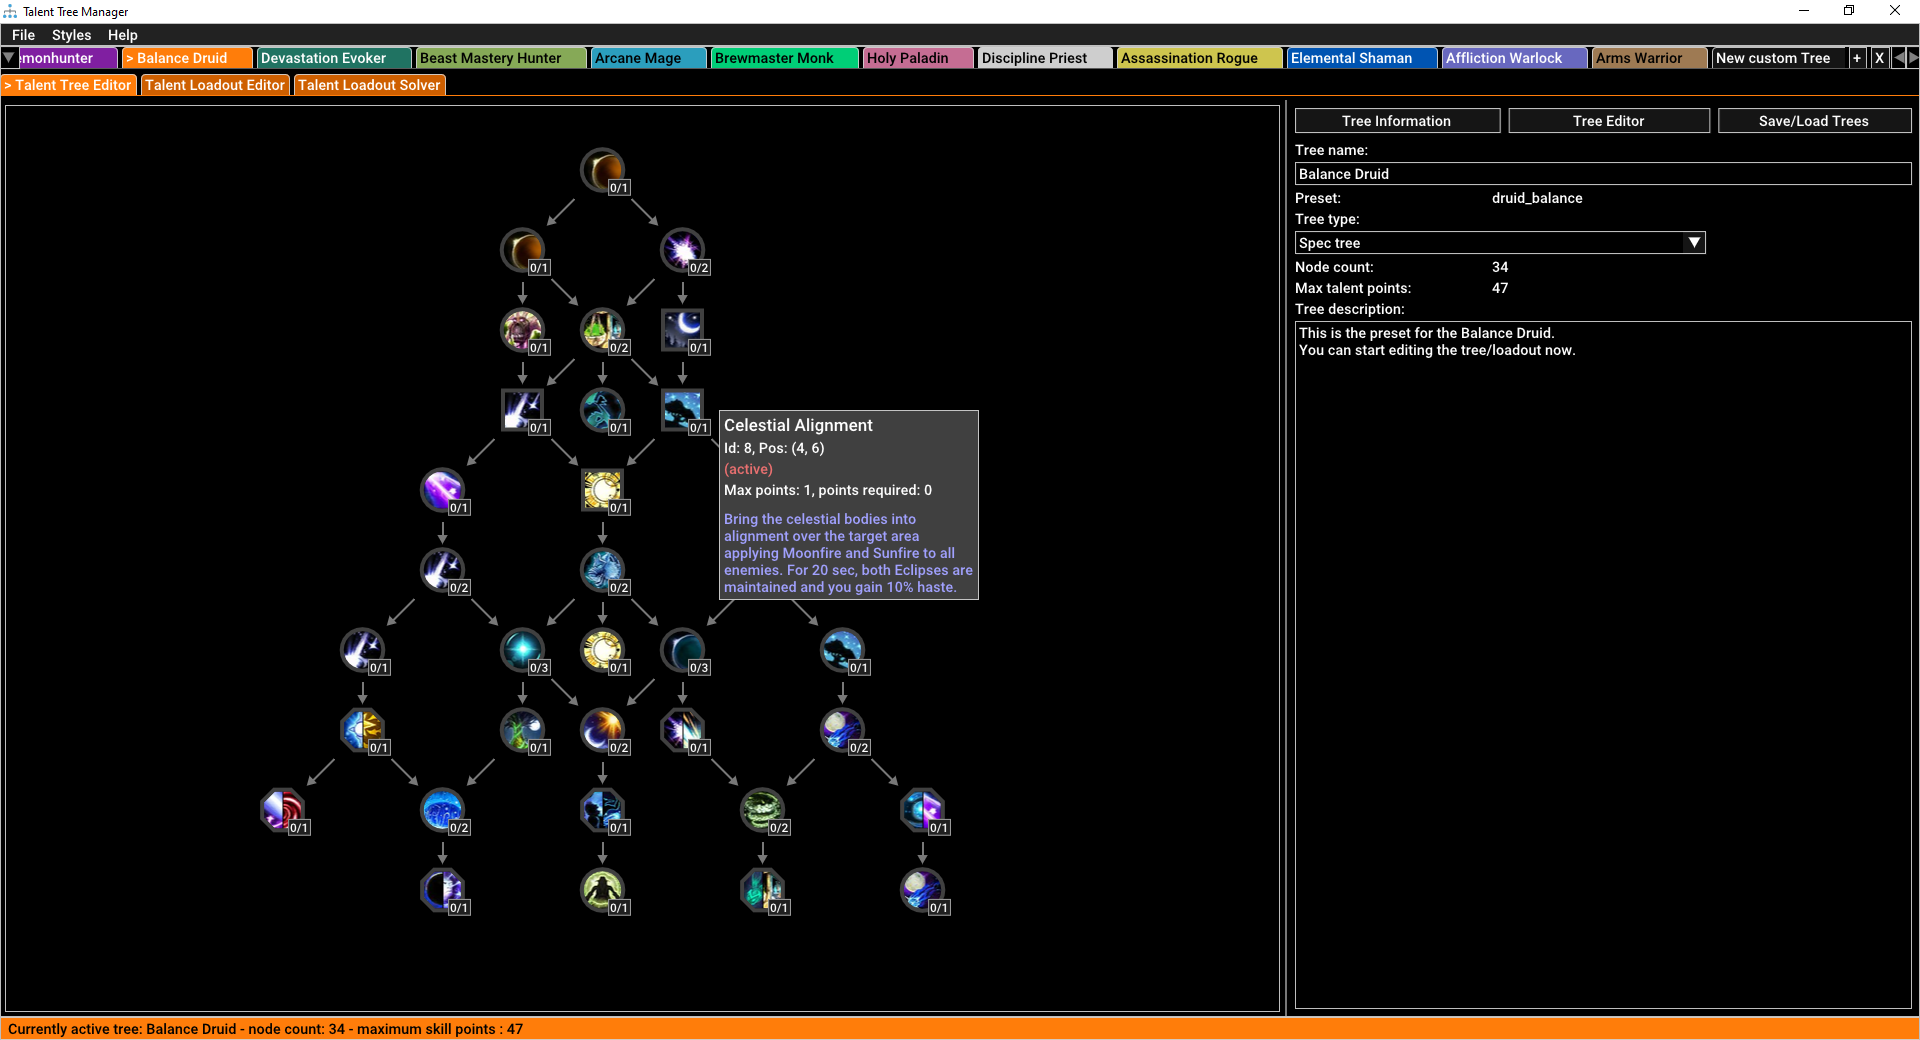Click the Tree Editor button
Screen dimensions: 1920x1040
[1608, 121]
